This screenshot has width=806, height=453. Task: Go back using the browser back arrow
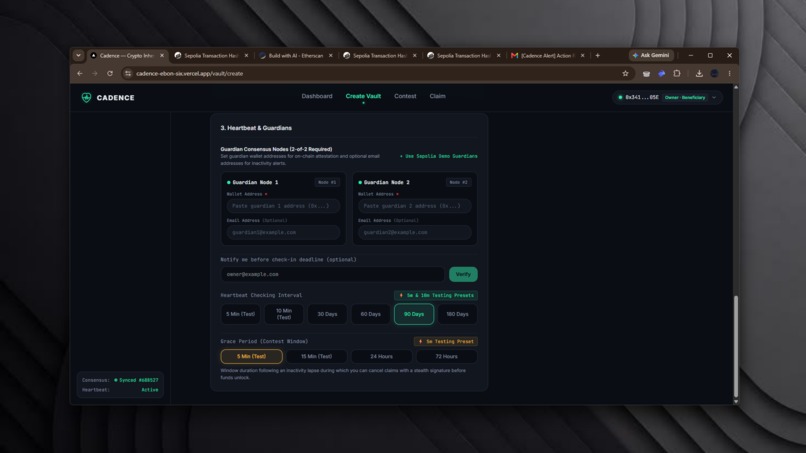click(x=80, y=74)
